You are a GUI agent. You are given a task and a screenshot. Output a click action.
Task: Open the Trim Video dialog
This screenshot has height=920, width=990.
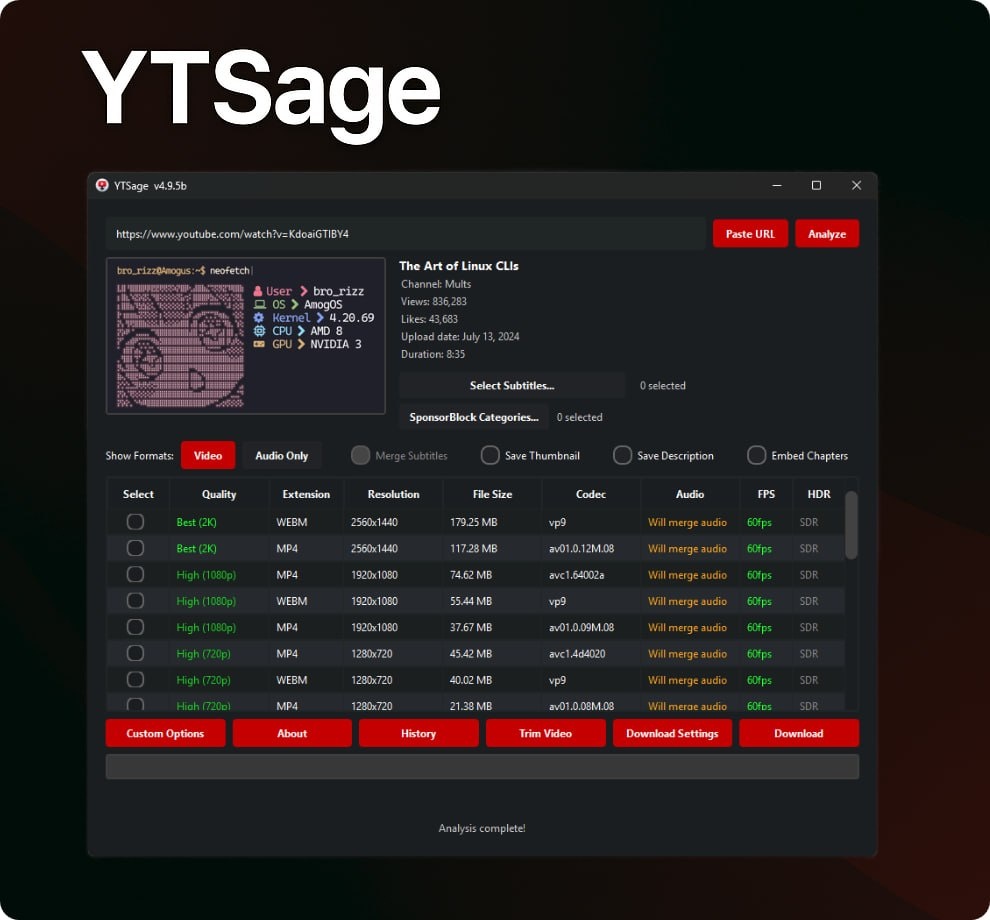click(546, 733)
